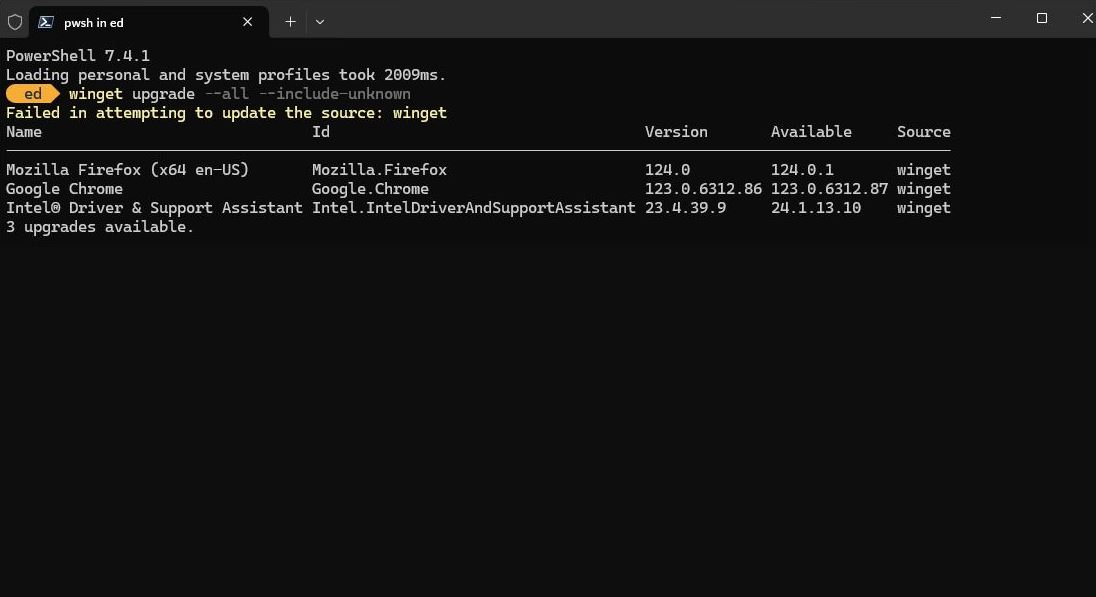Image resolution: width=1096 pixels, height=597 pixels.
Task: Click the Firefox available version 124.0.1
Action: click(800, 169)
